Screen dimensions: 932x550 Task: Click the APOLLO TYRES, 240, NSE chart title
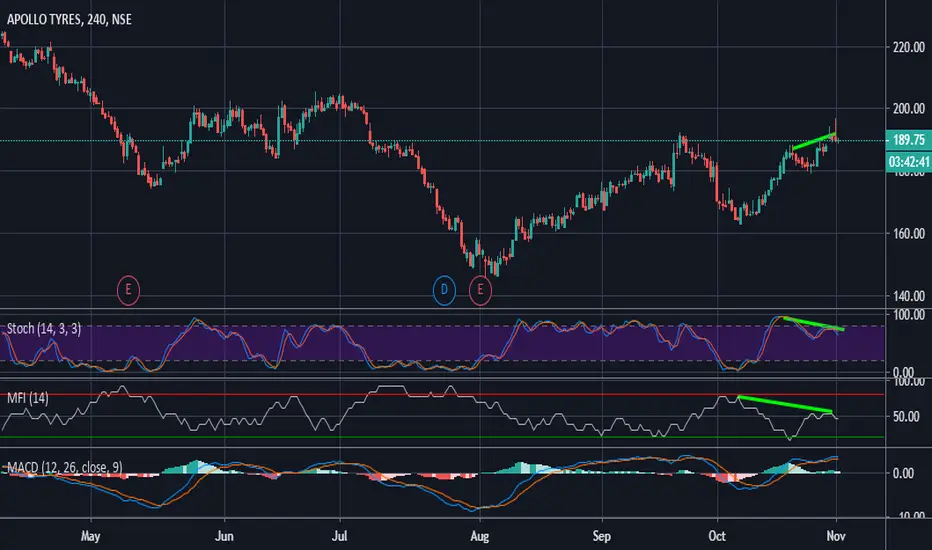69,20
